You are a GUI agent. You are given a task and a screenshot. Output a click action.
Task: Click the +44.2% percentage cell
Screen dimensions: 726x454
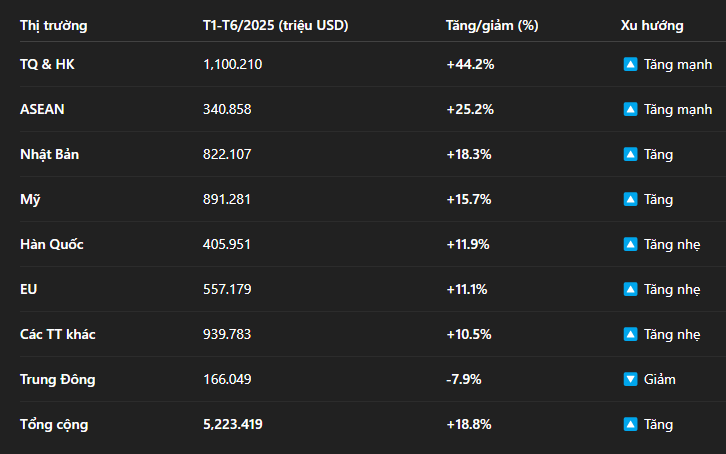click(x=470, y=64)
